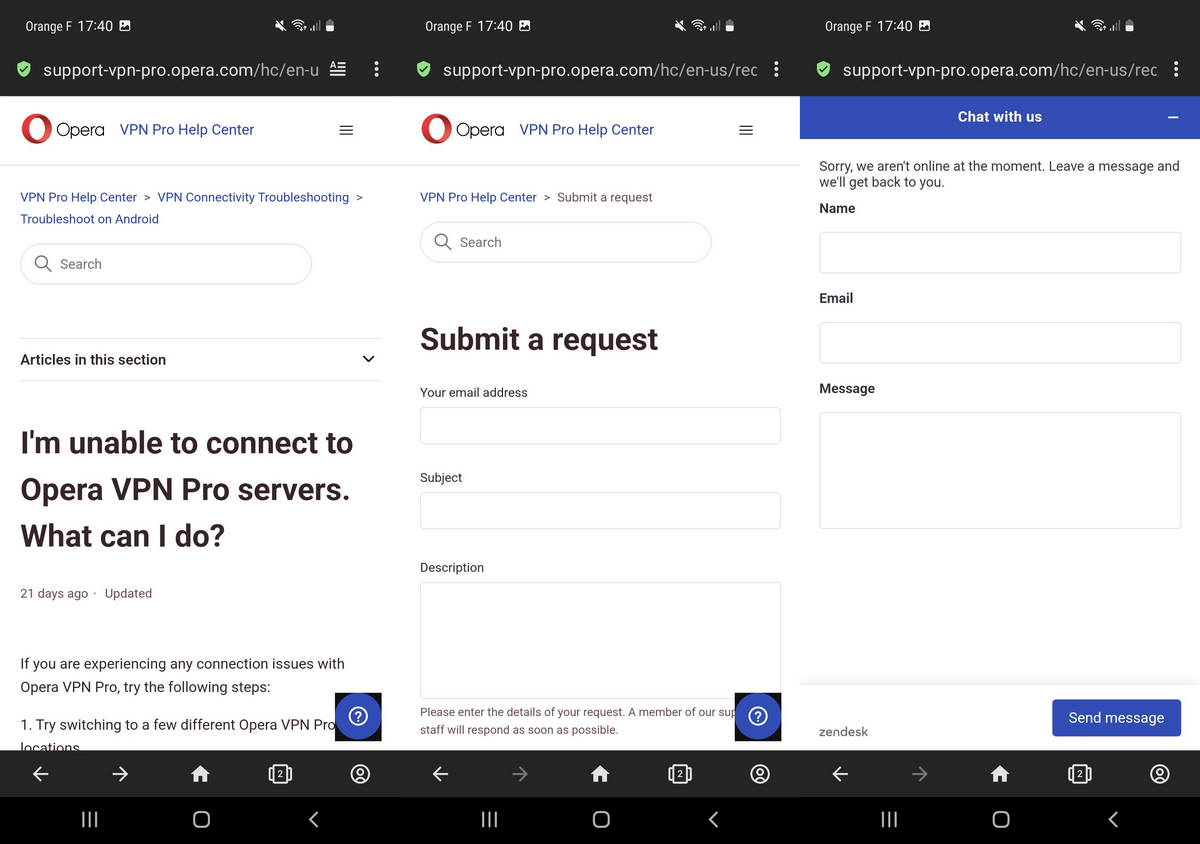Viewport: 1200px width, 844px height.
Task: Select the chat Message text area
Action: tap(1000, 470)
